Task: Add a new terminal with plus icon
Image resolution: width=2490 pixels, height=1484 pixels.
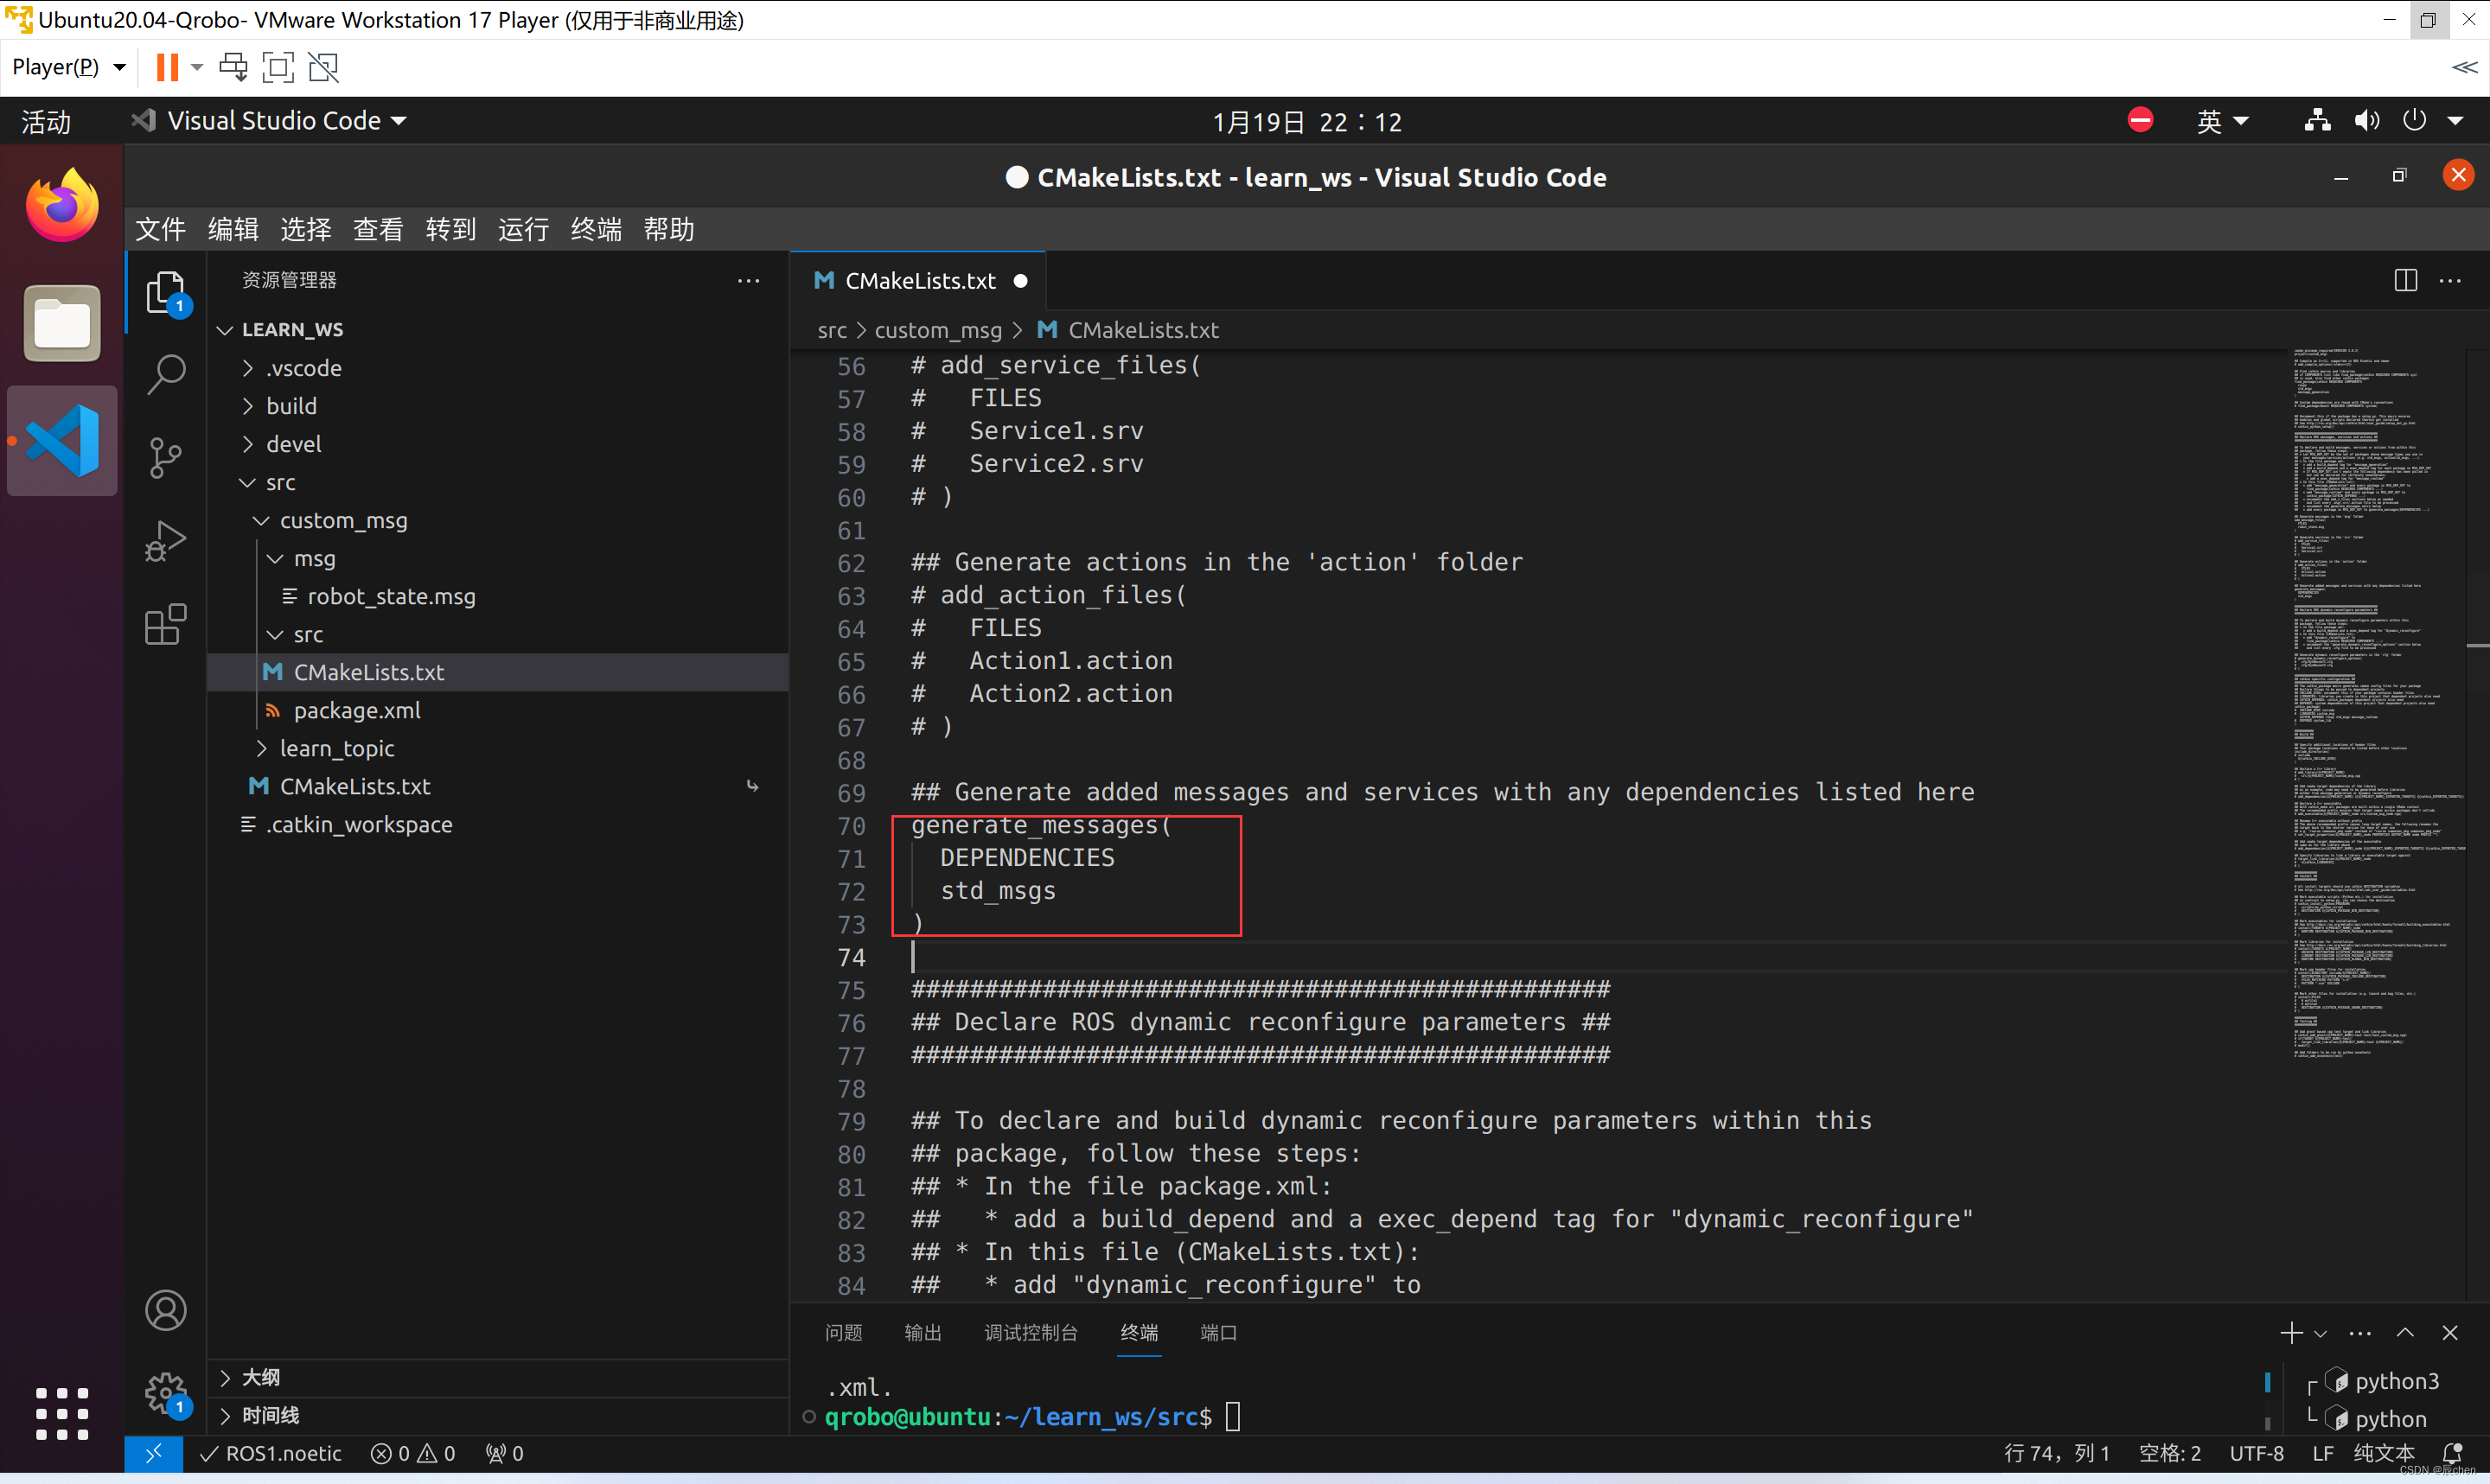Action: (x=2291, y=1333)
